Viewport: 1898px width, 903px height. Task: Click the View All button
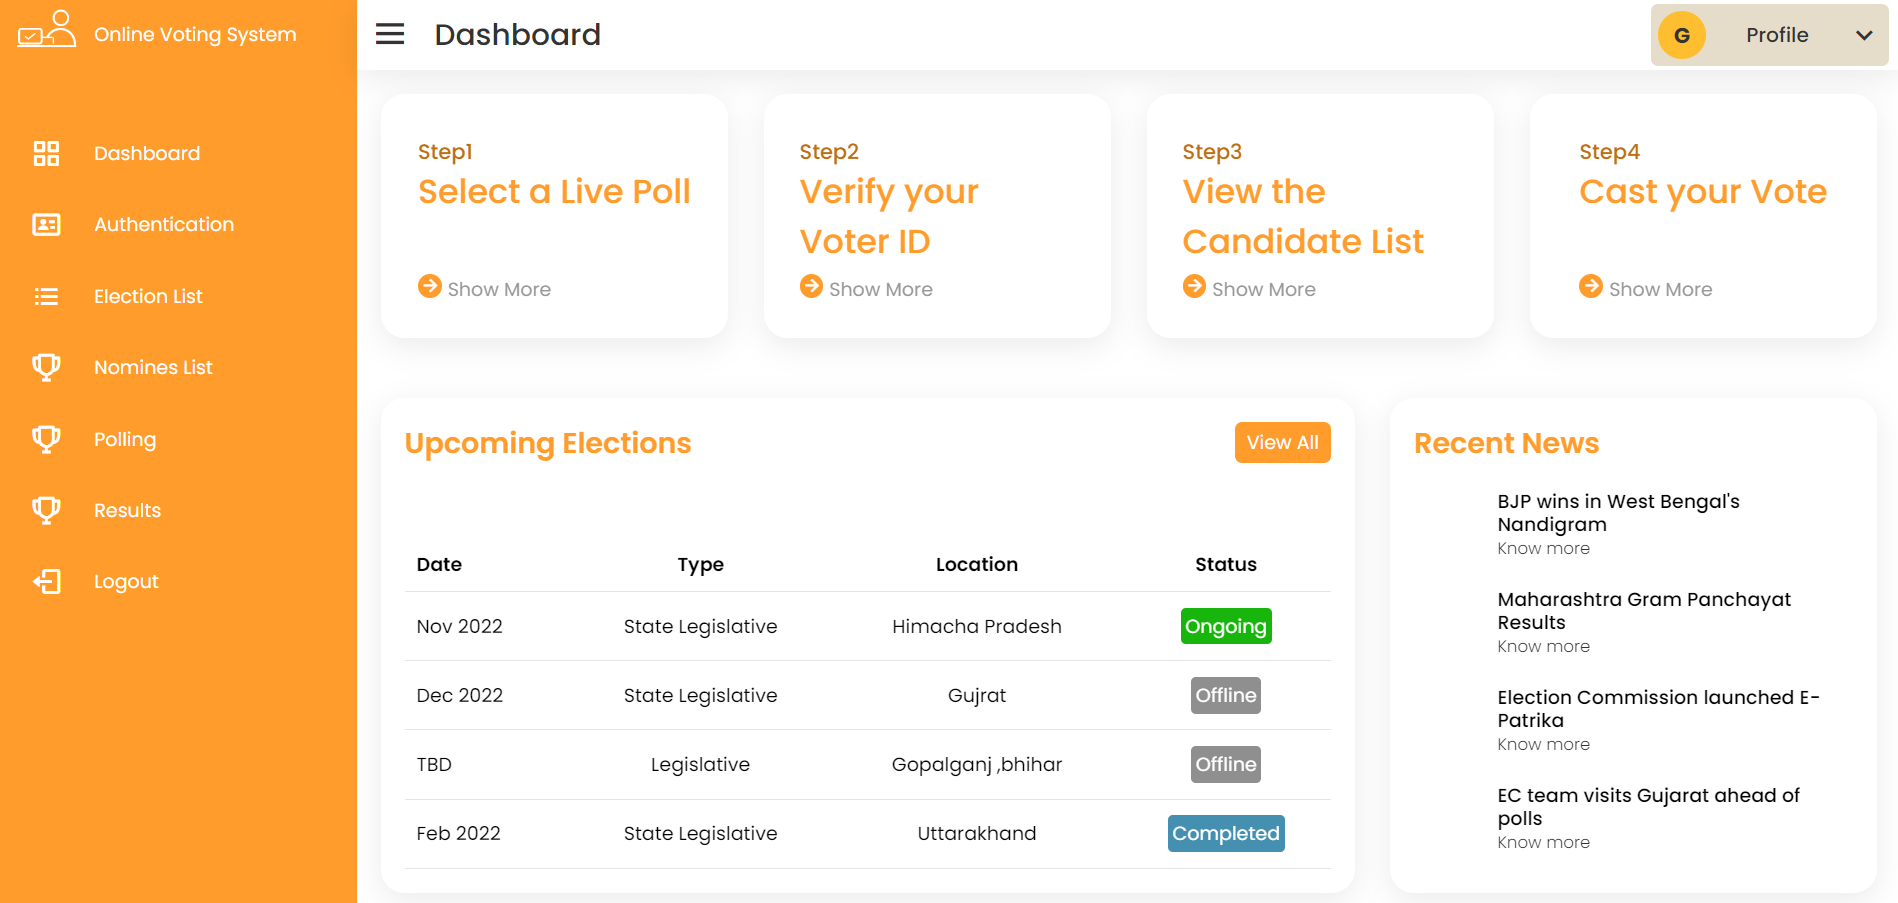(1282, 442)
